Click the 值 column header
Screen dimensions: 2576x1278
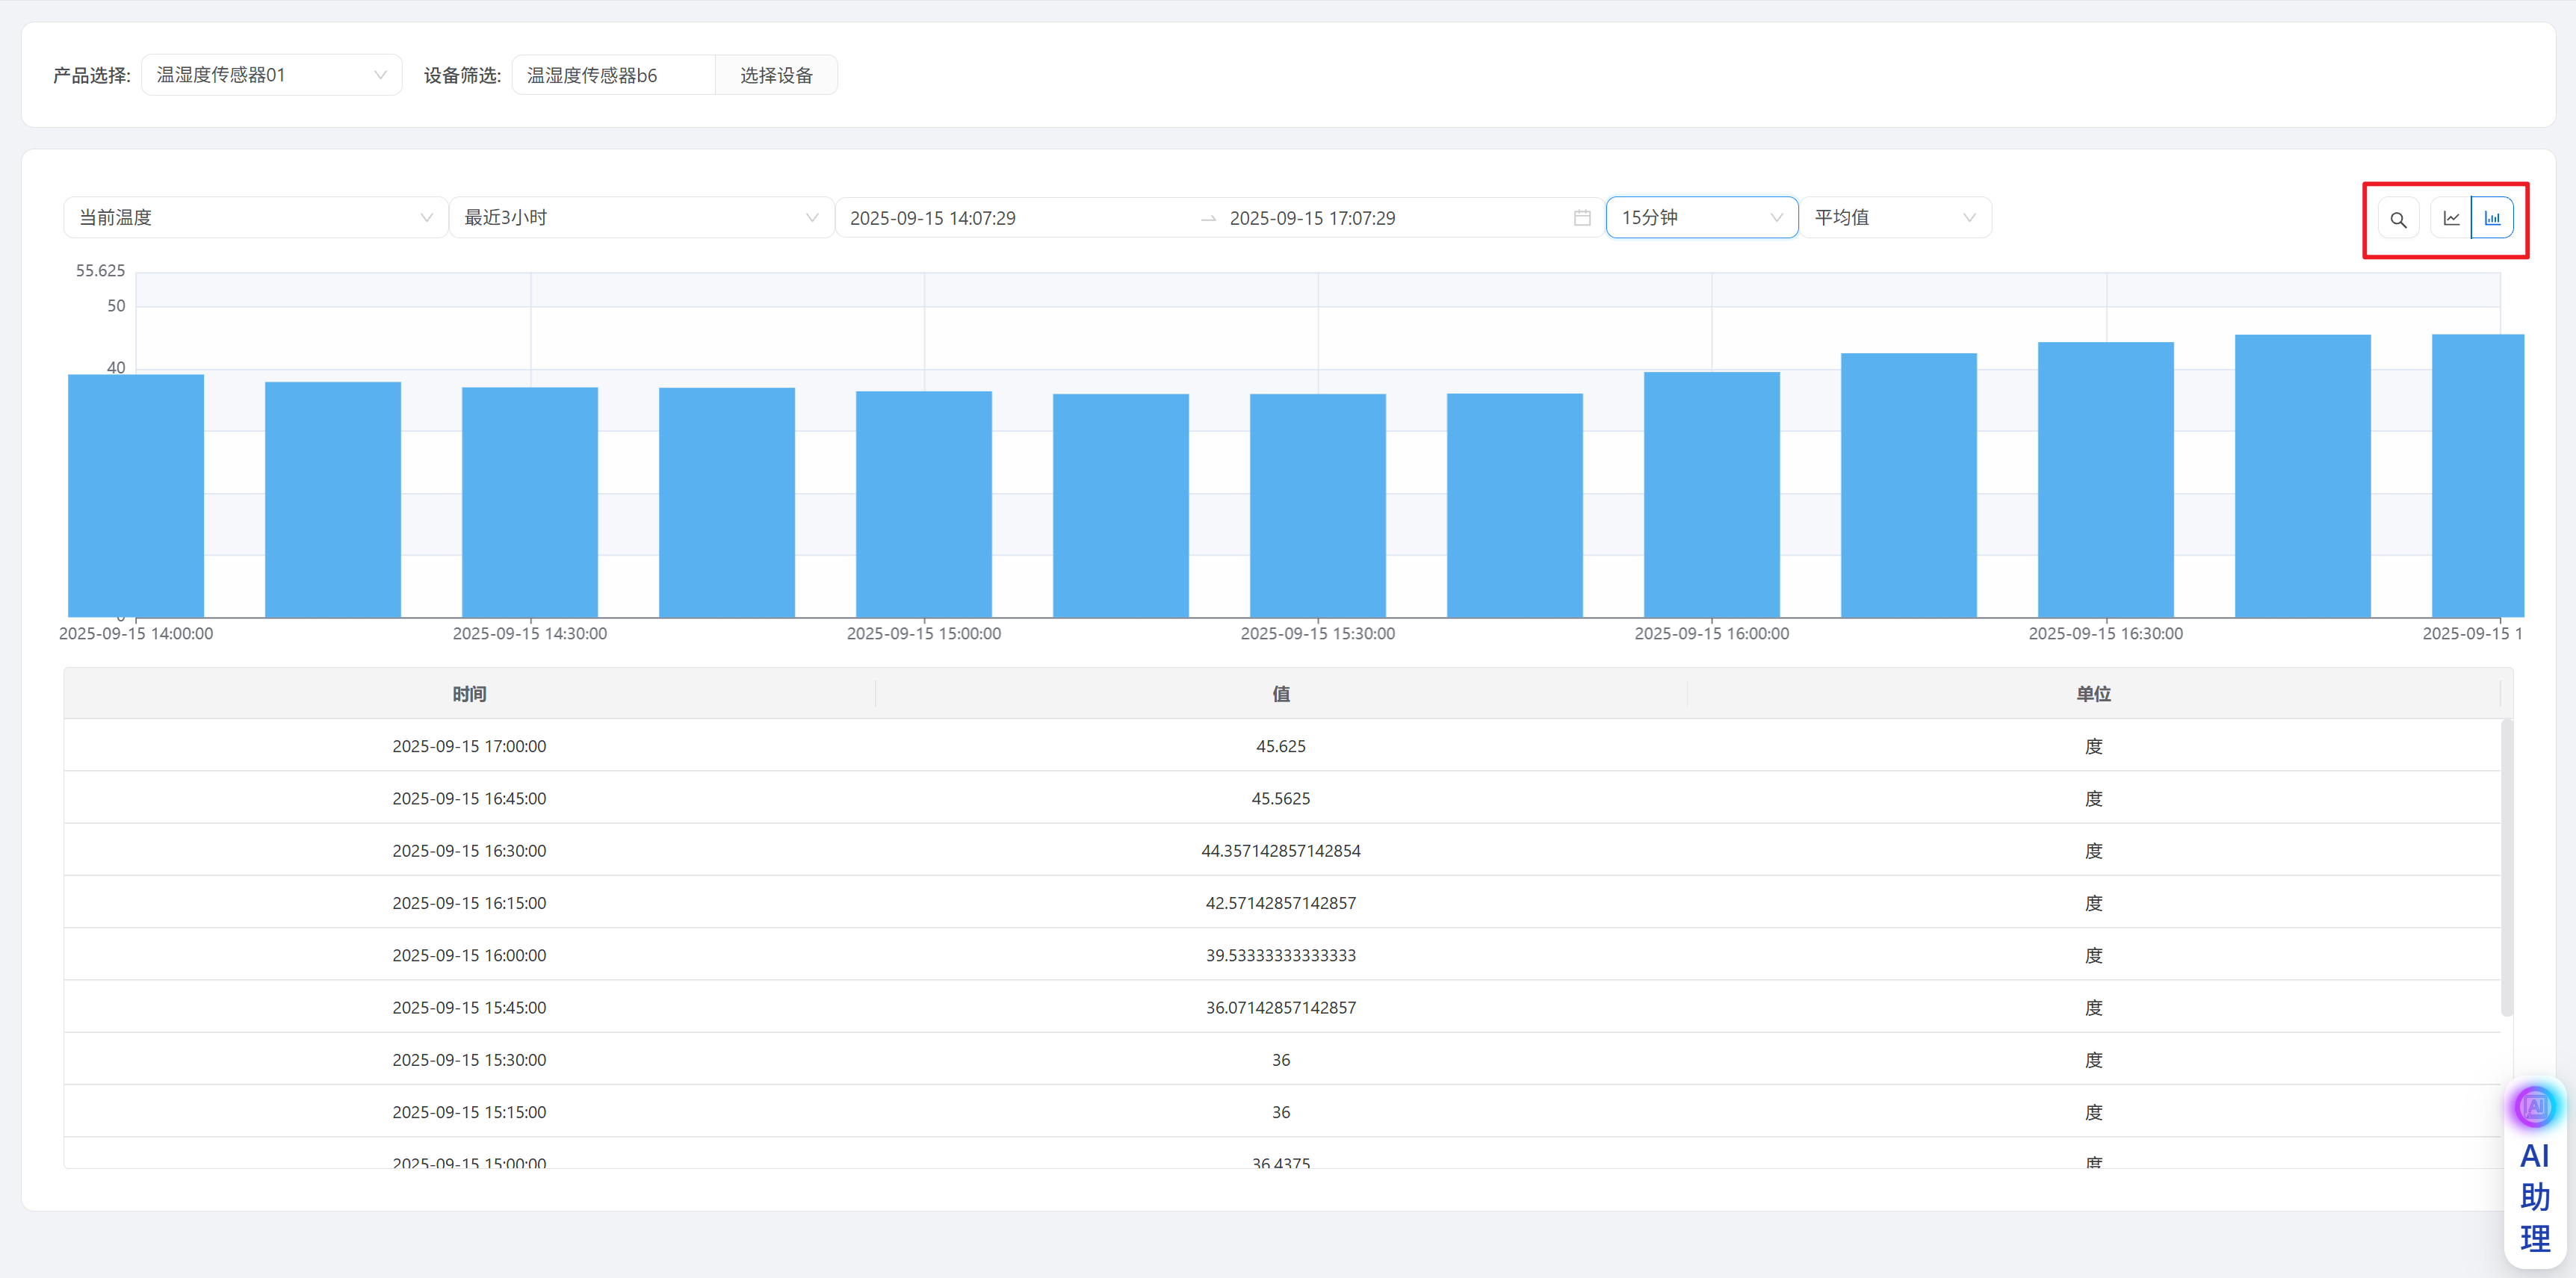[x=1280, y=694]
